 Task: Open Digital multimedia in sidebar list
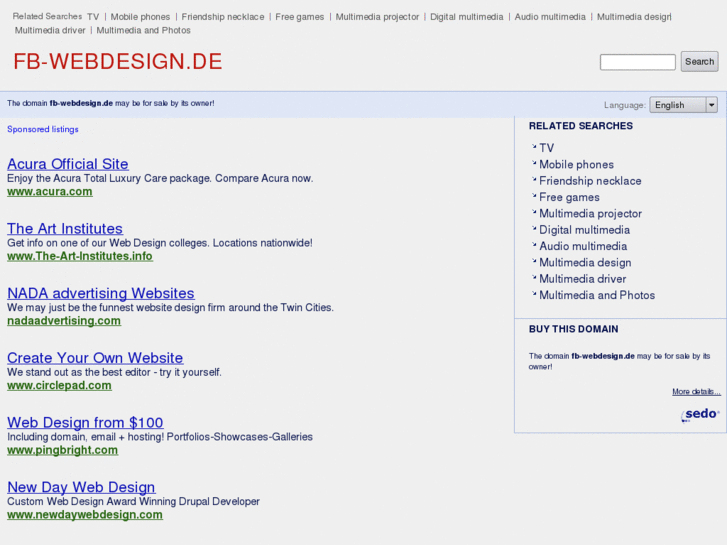coord(584,230)
